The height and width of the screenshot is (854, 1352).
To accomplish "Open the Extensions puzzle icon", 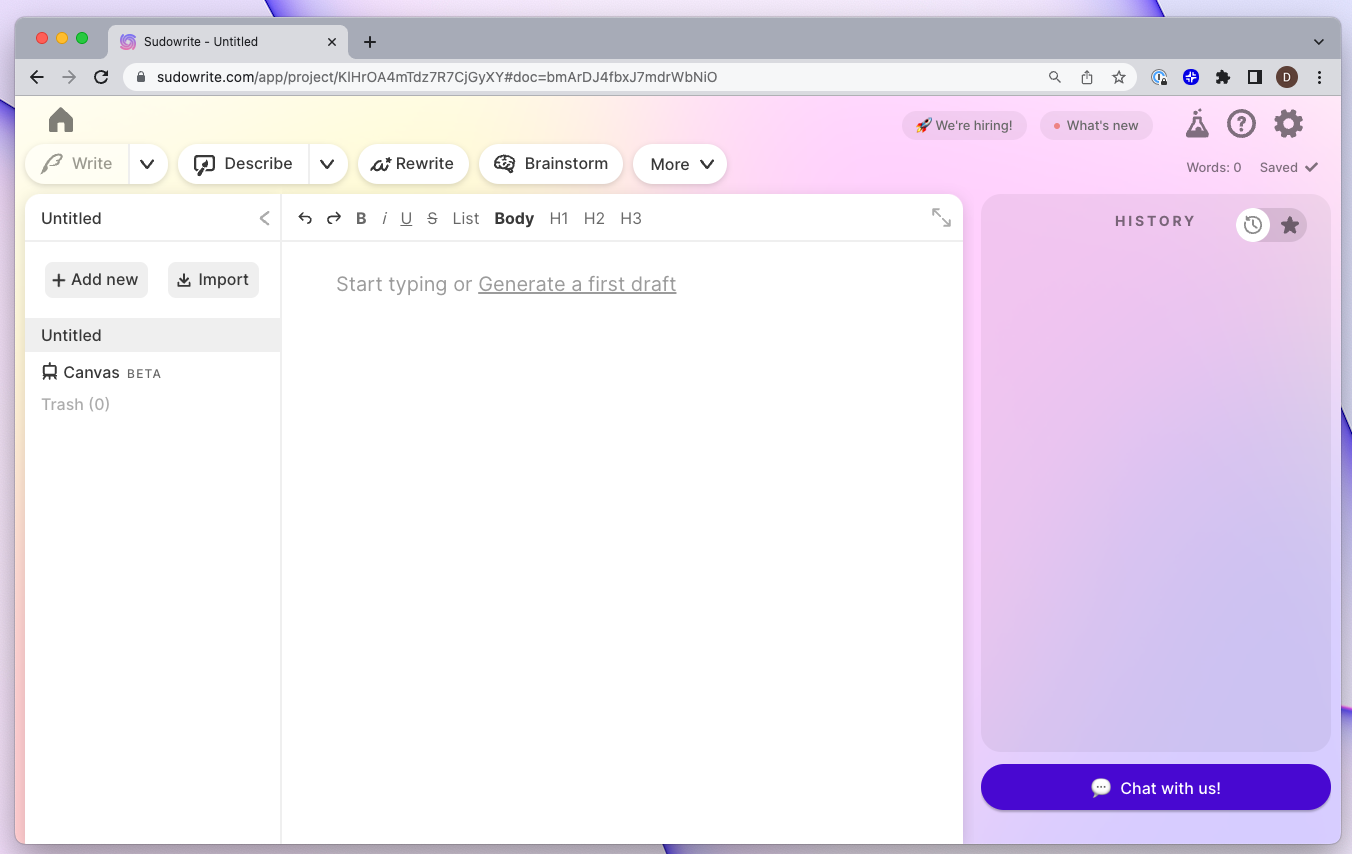I will click(x=1223, y=77).
